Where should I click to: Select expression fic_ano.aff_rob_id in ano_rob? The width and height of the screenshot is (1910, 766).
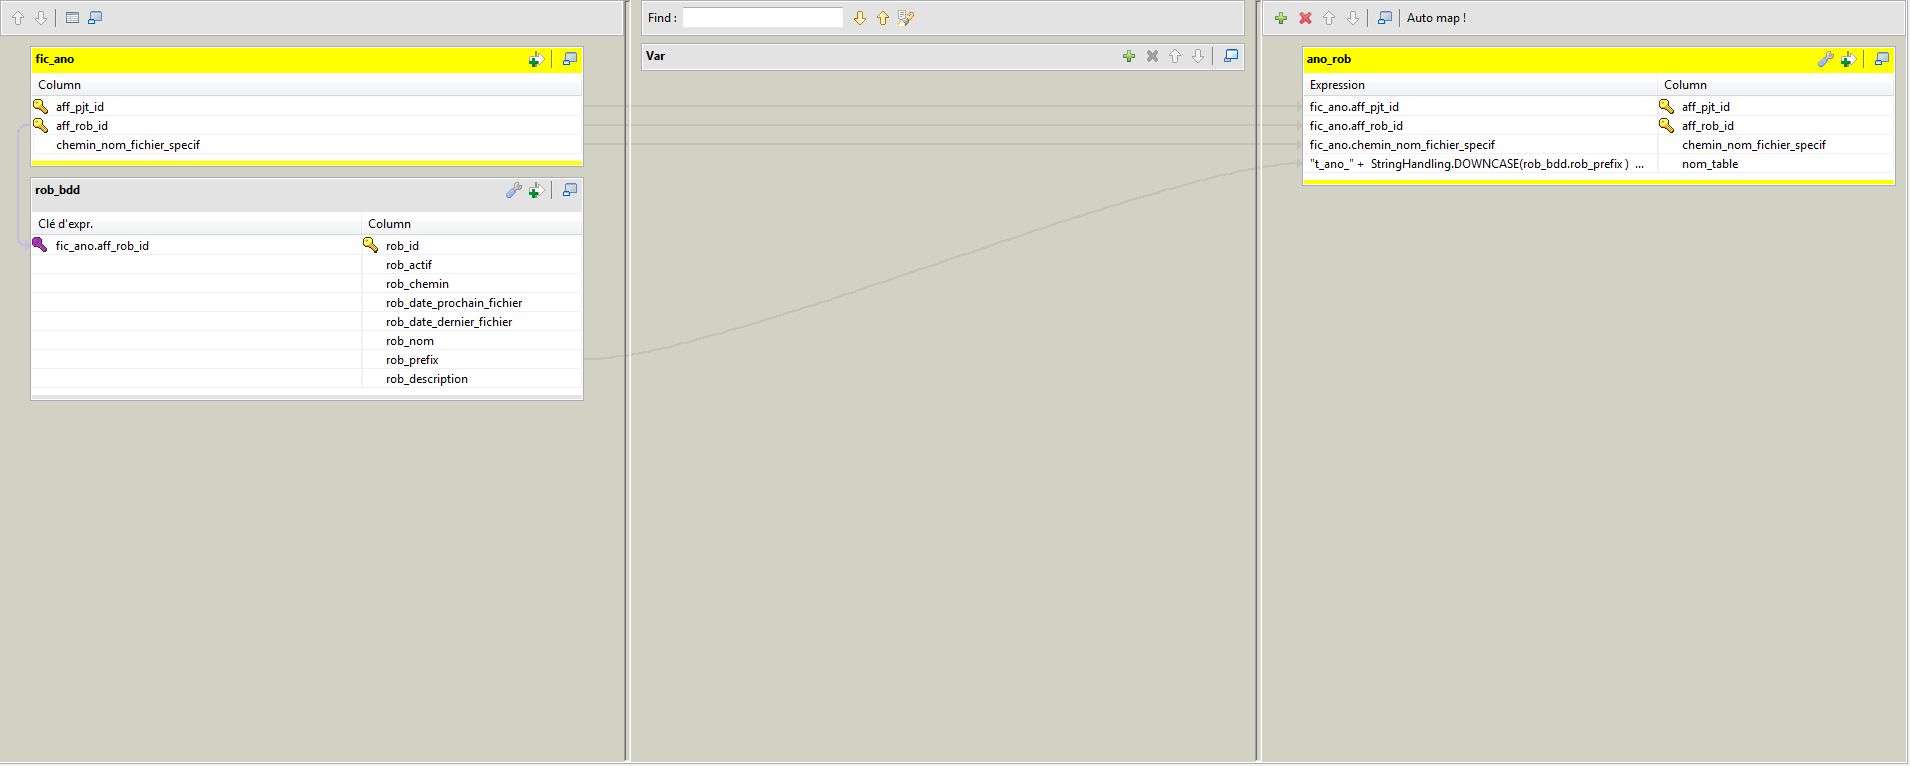(x=1480, y=126)
